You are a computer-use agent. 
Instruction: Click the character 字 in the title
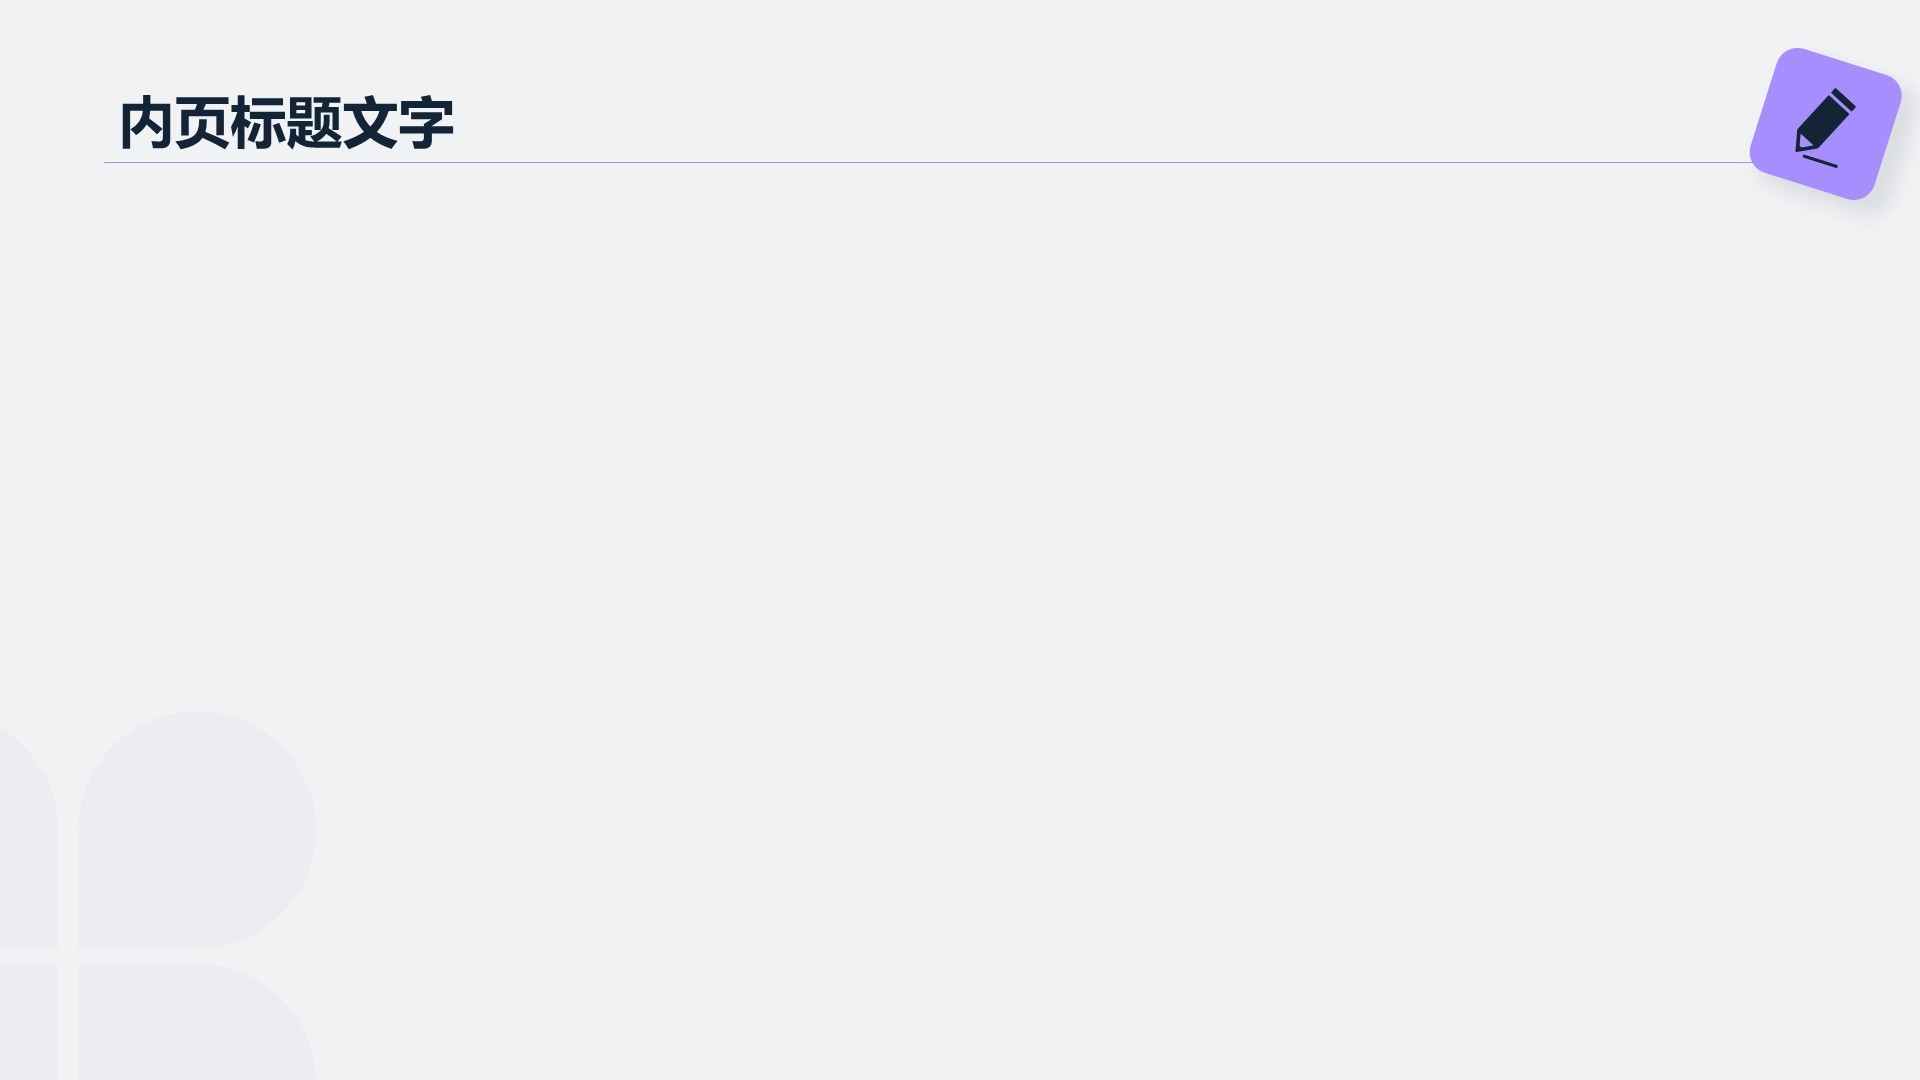tap(426, 124)
